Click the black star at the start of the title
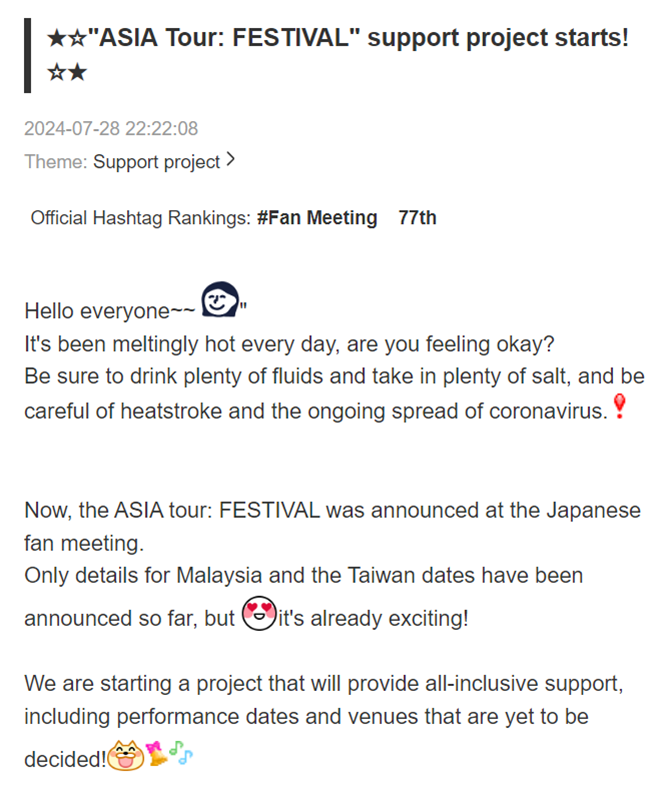670x790 pixels. [x=56, y=38]
